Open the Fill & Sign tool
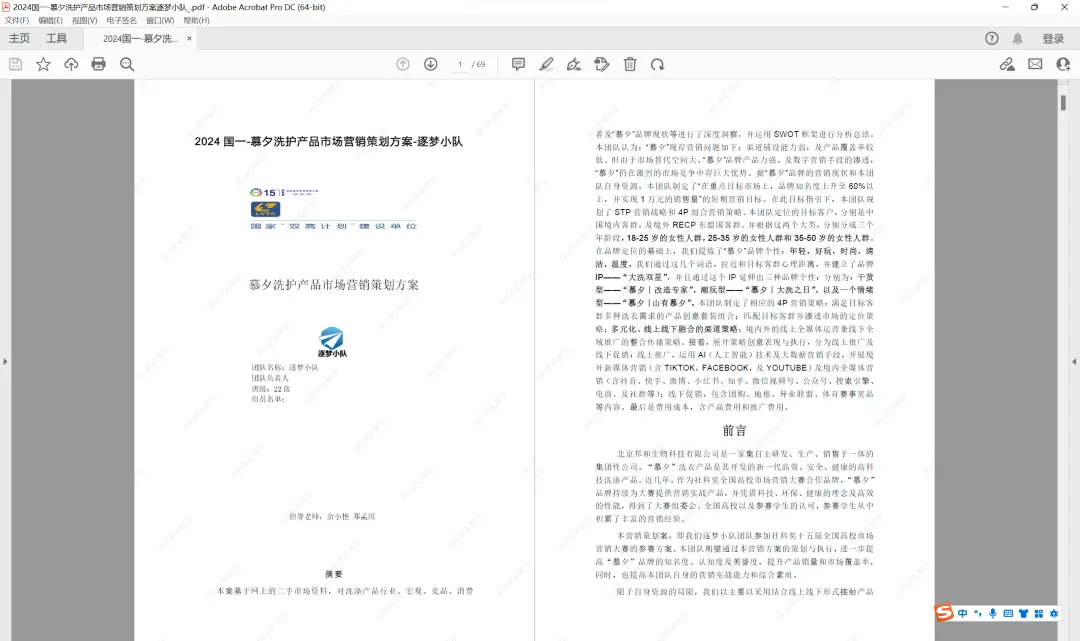This screenshot has width=1080, height=641. [601, 64]
